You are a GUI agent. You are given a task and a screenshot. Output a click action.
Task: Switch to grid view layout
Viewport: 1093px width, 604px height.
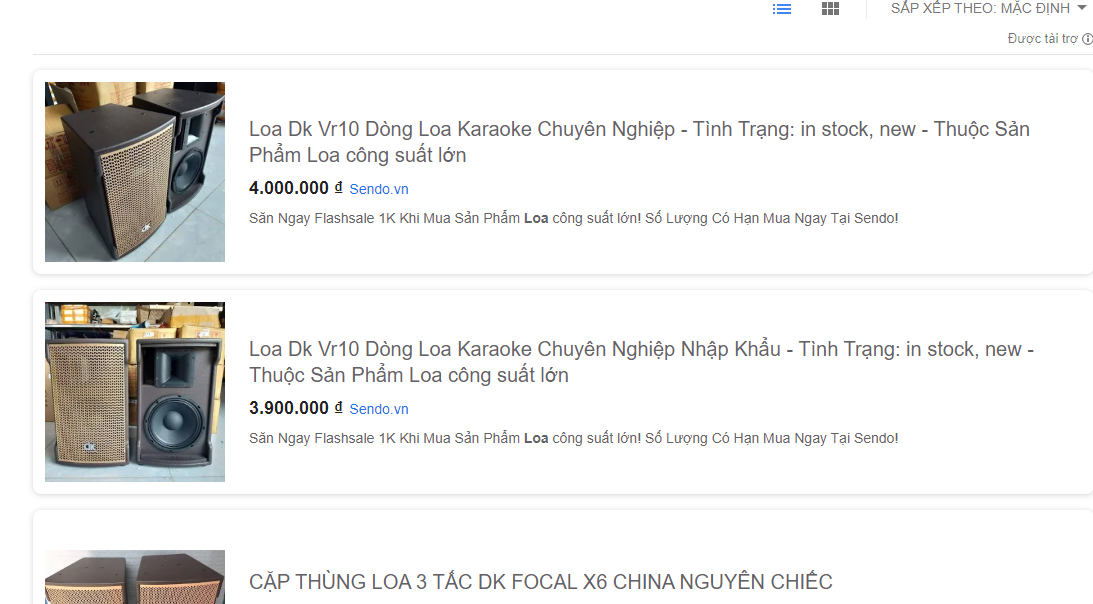tap(829, 9)
